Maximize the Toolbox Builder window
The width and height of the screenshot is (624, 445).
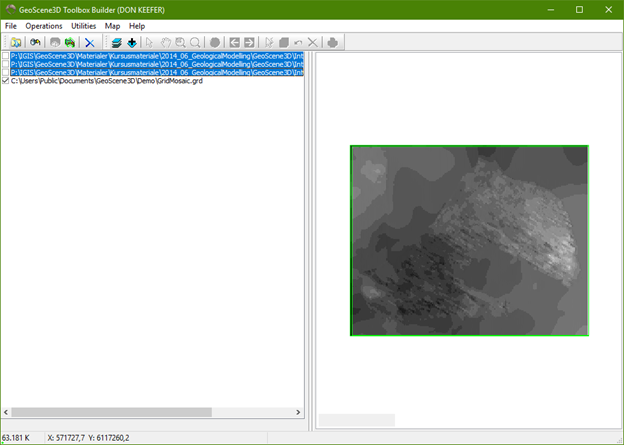(x=579, y=10)
